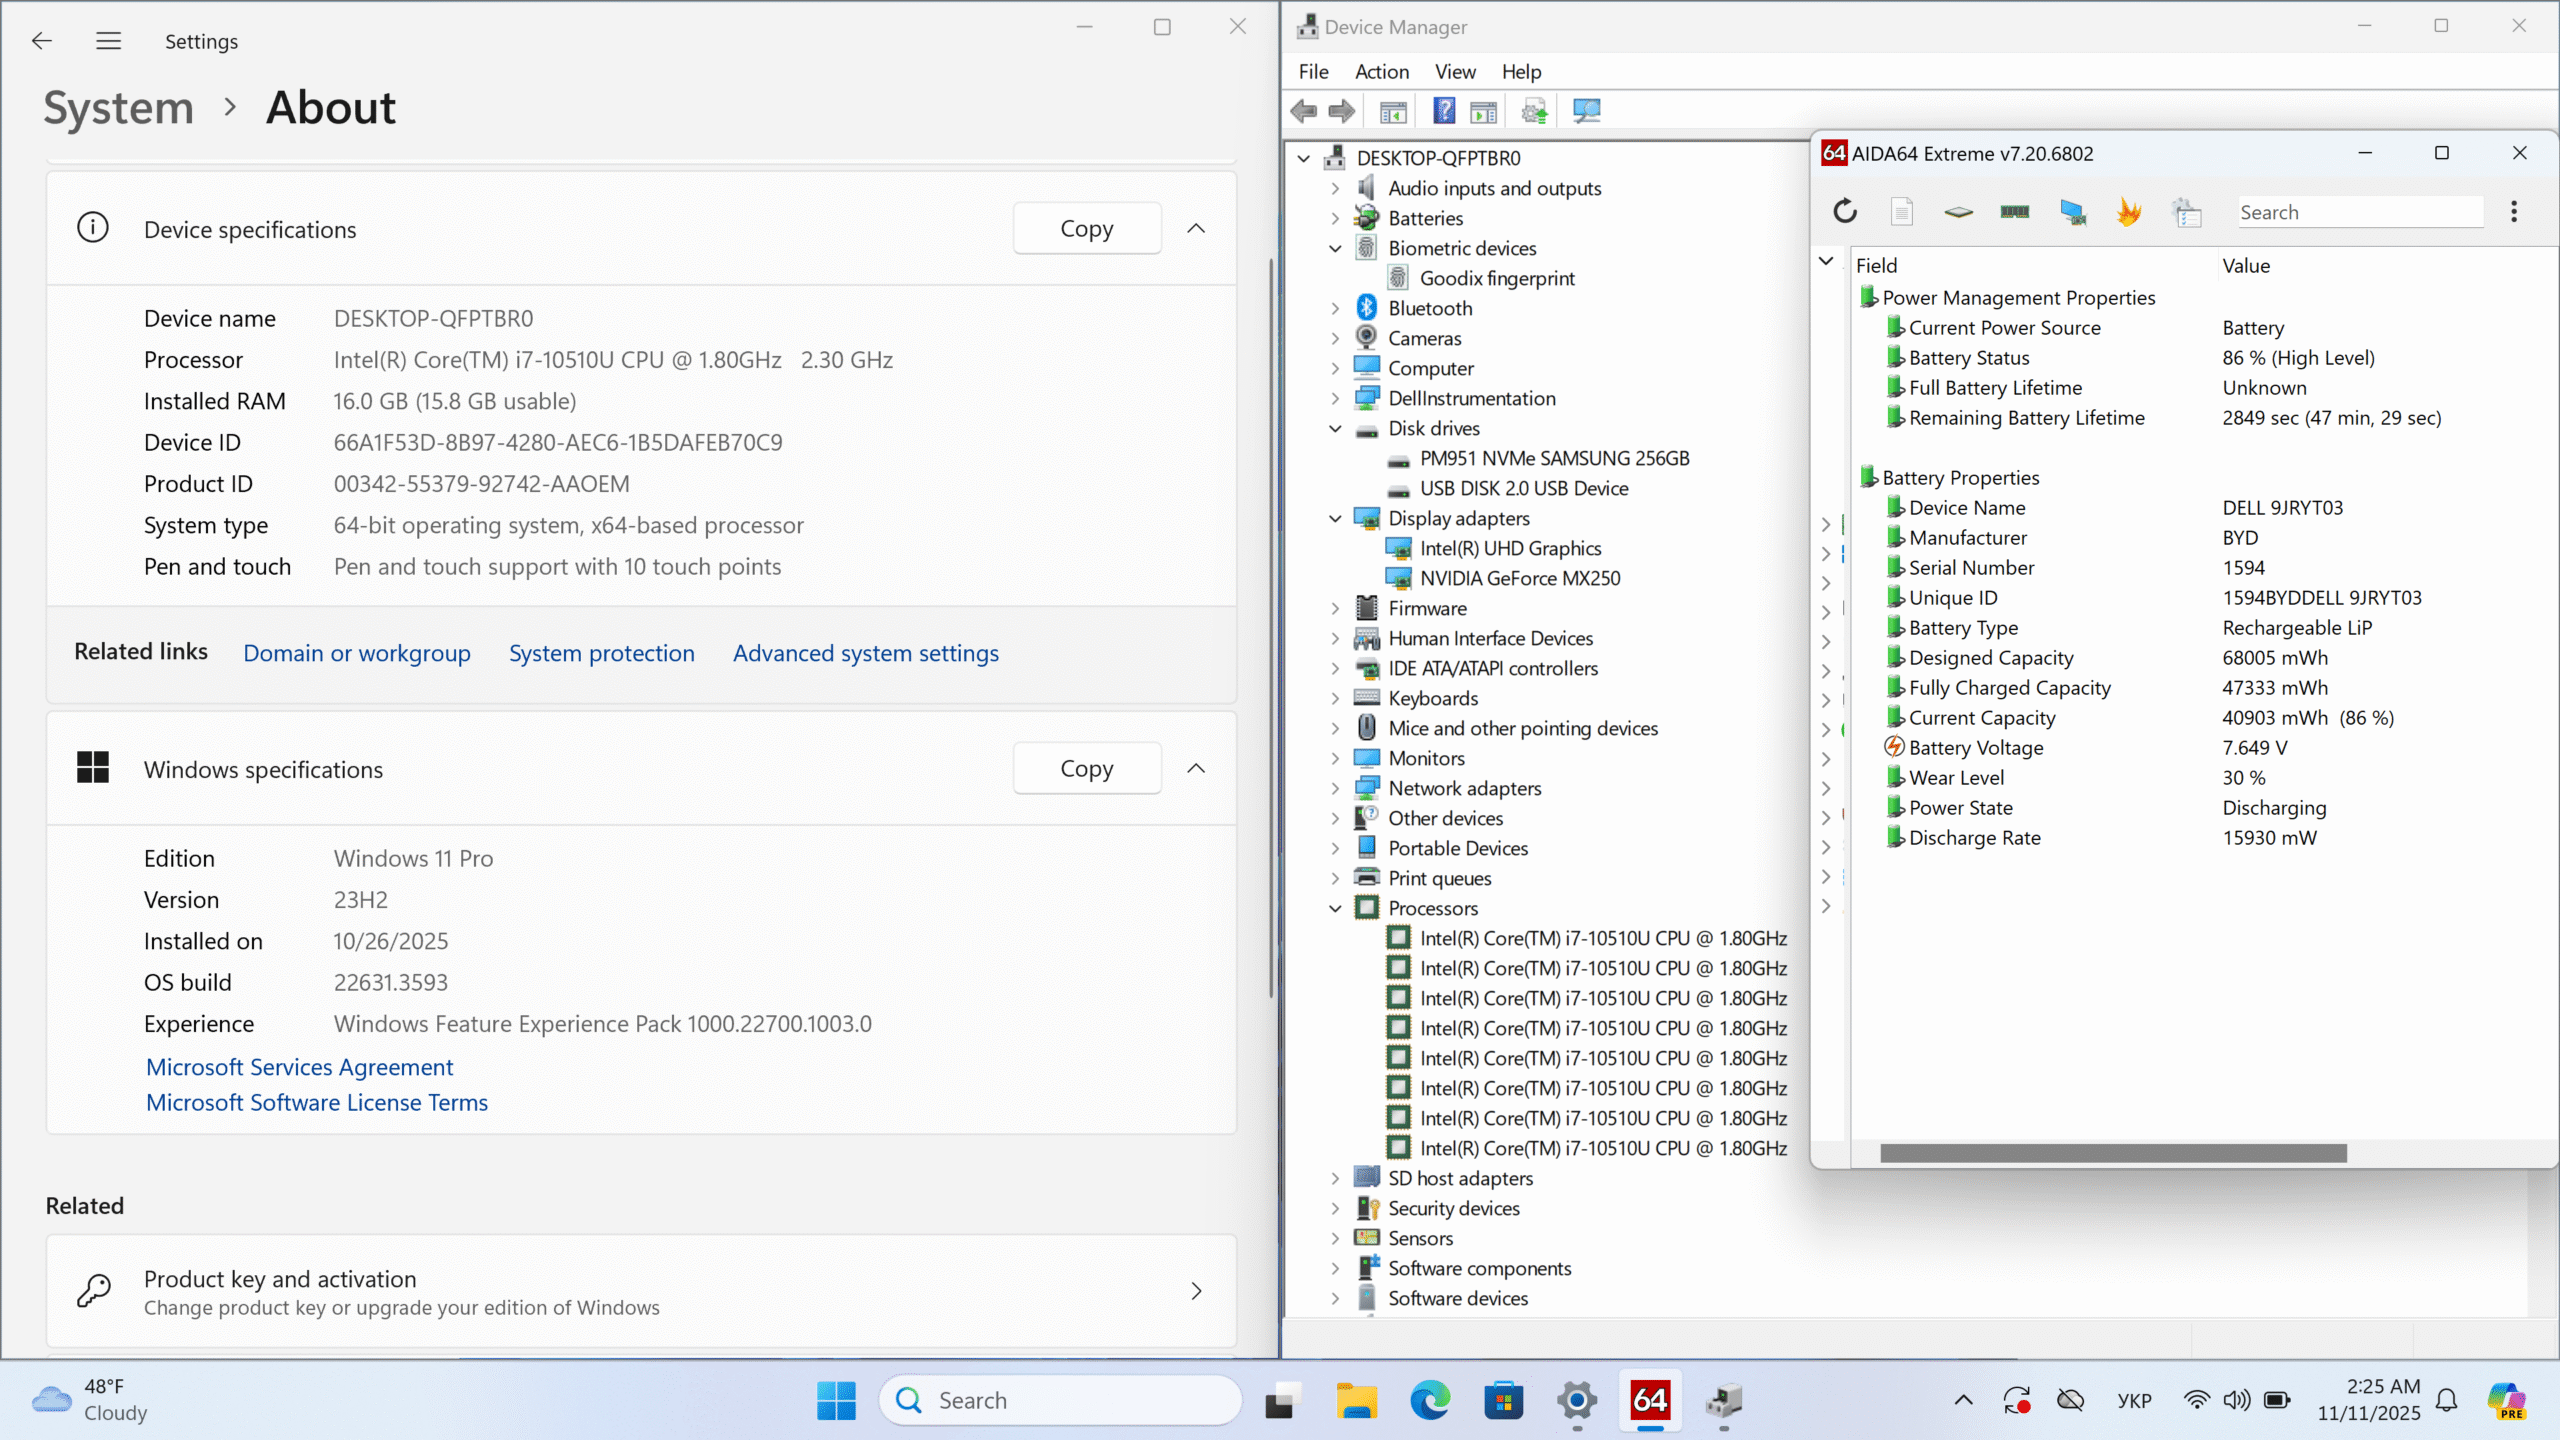The width and height of the screenshot is (2560, 1440).
Task: Launch the flame stability test icon
Action: point(2129,211)
